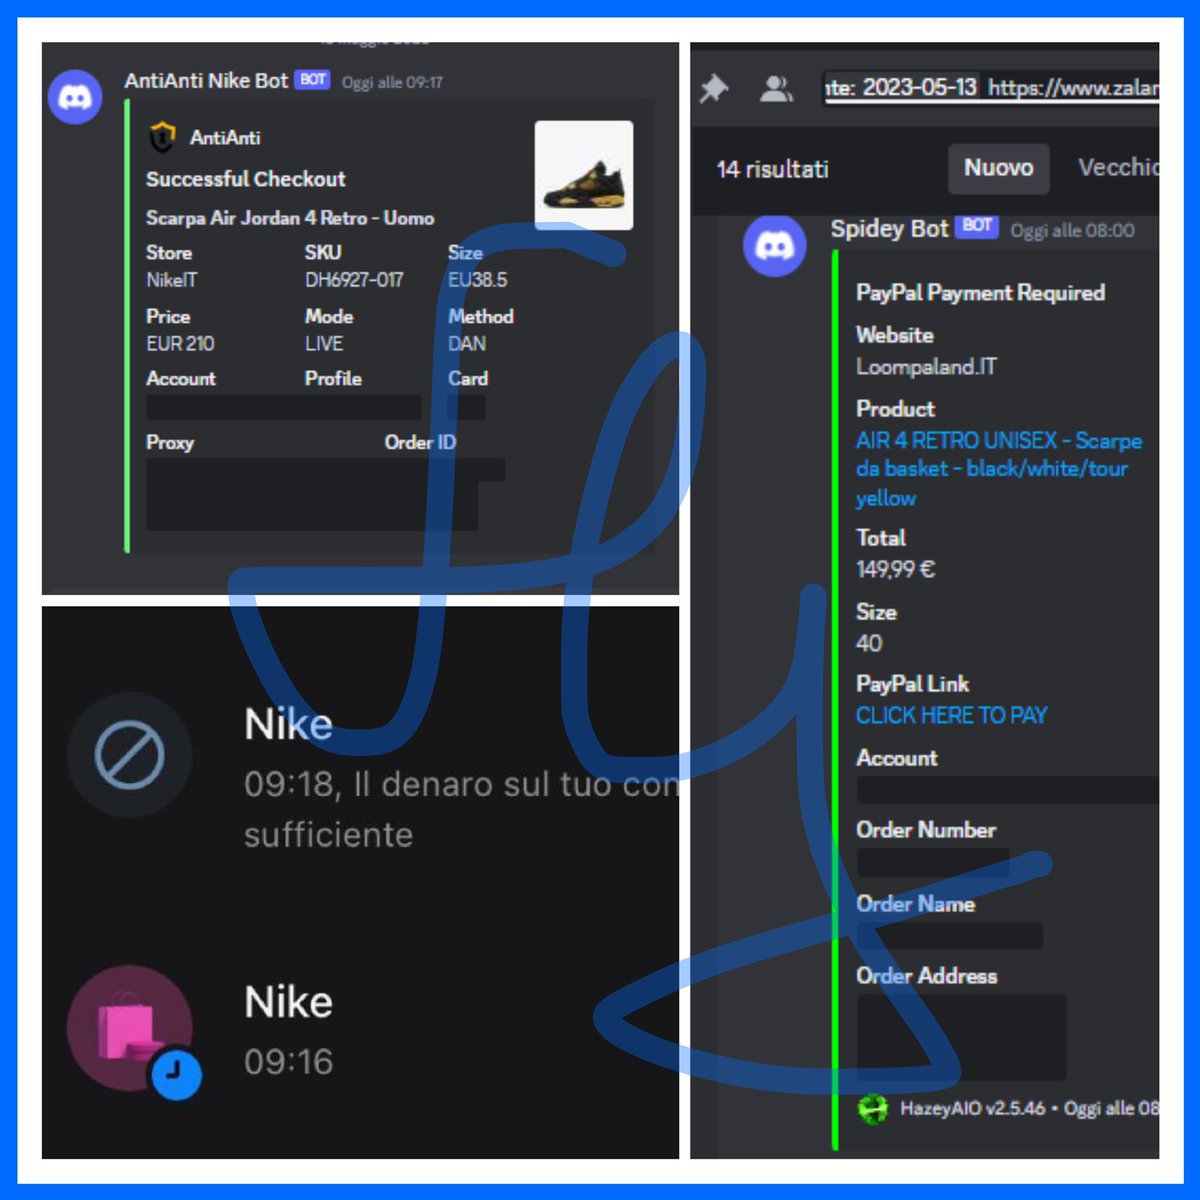This screenshot has height=1200, width=1200.
Task: Show the member list icon
Action: coord(776,89)
